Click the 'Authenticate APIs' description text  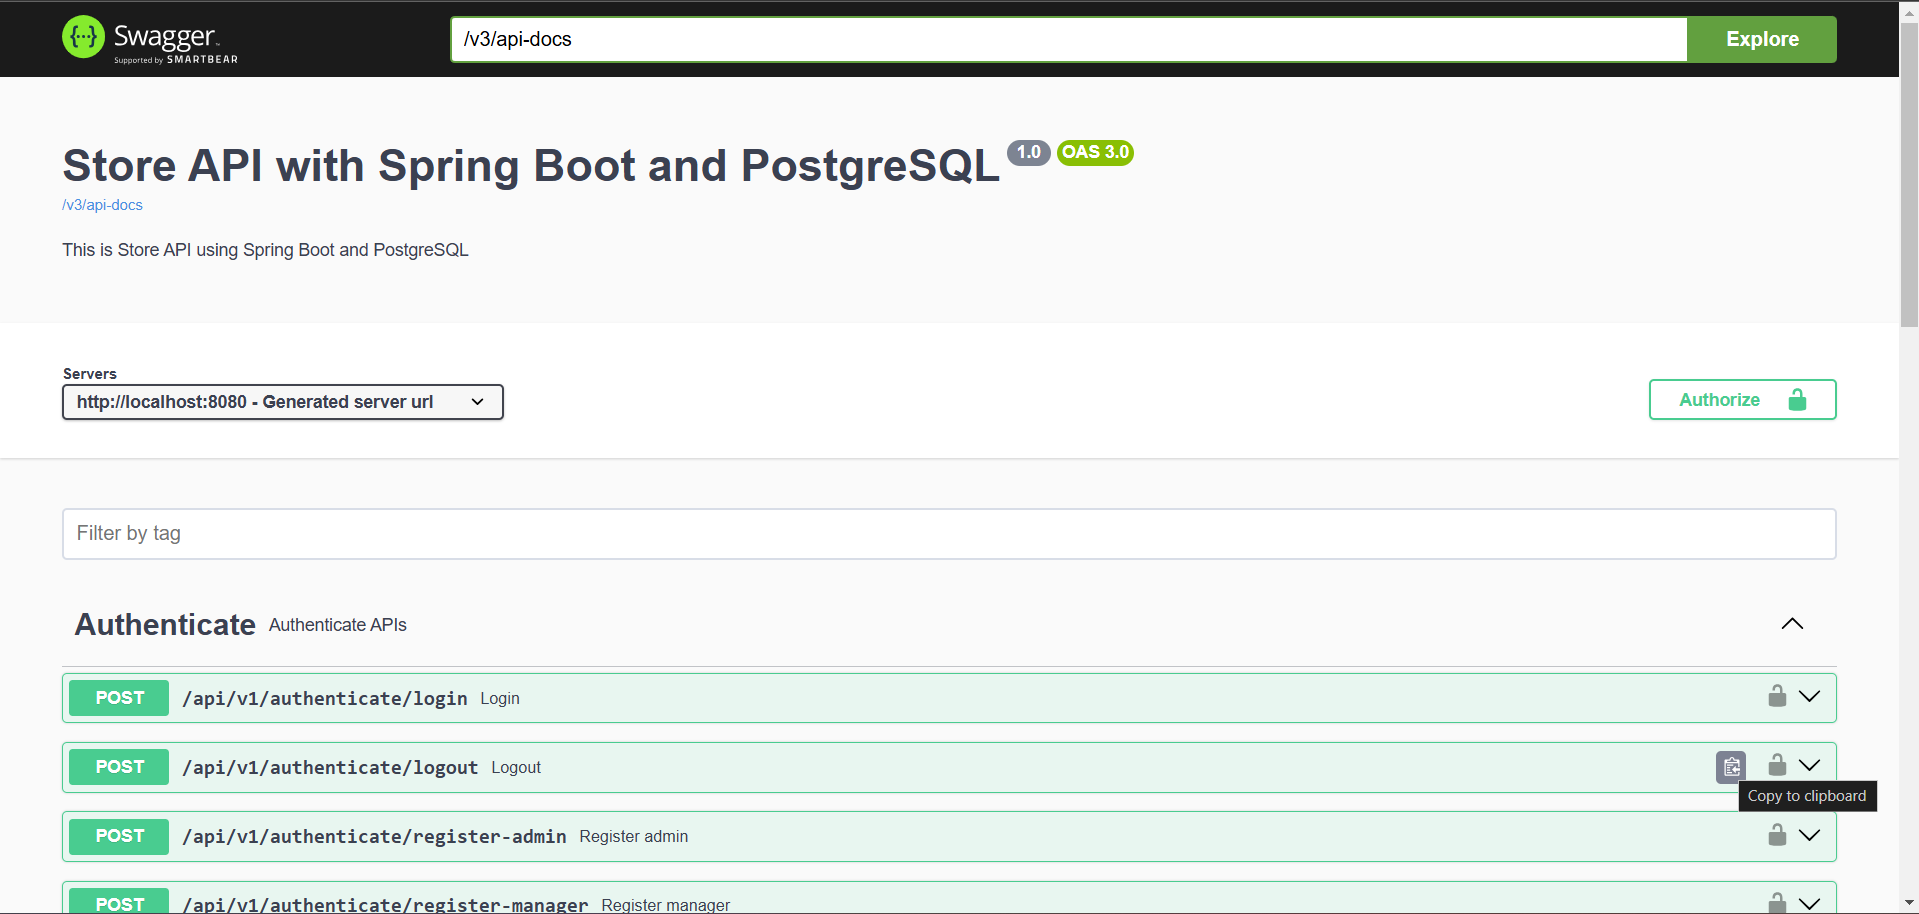pyautogui.click(x=338, y=625)
